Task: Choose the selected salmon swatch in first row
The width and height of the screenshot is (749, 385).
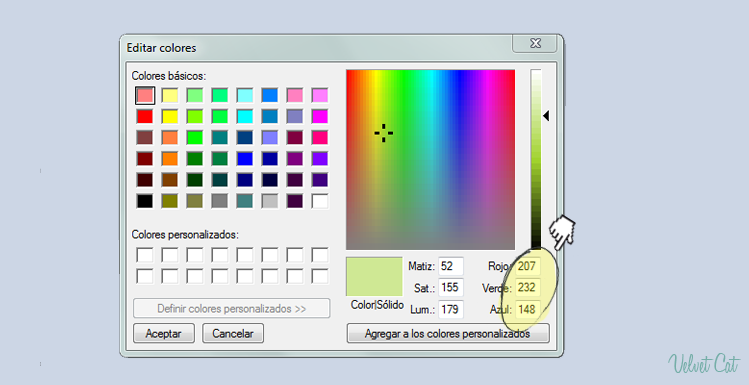Action: [145, 96]
